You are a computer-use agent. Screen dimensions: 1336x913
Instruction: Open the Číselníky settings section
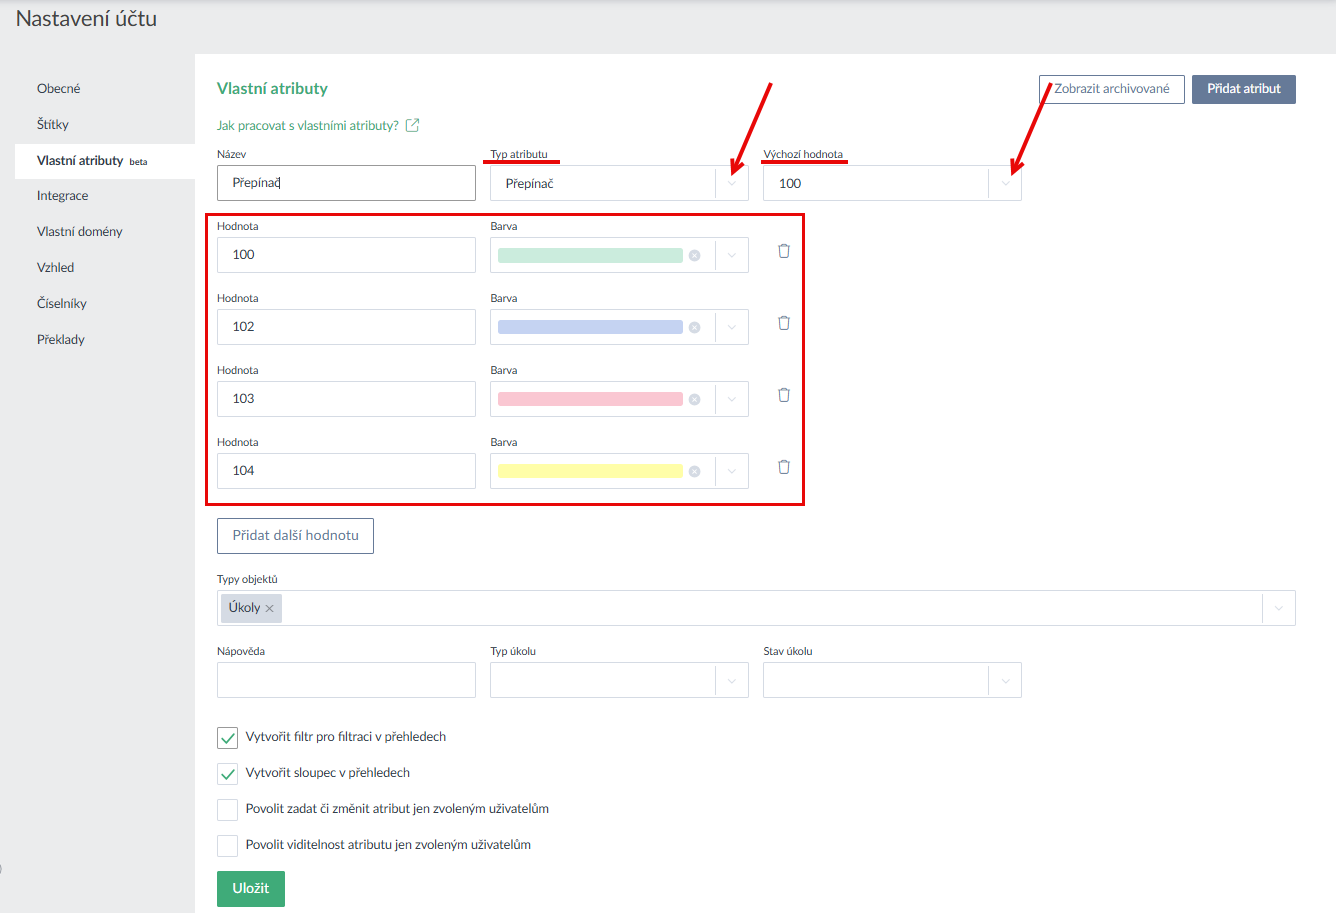click(62, 304)
